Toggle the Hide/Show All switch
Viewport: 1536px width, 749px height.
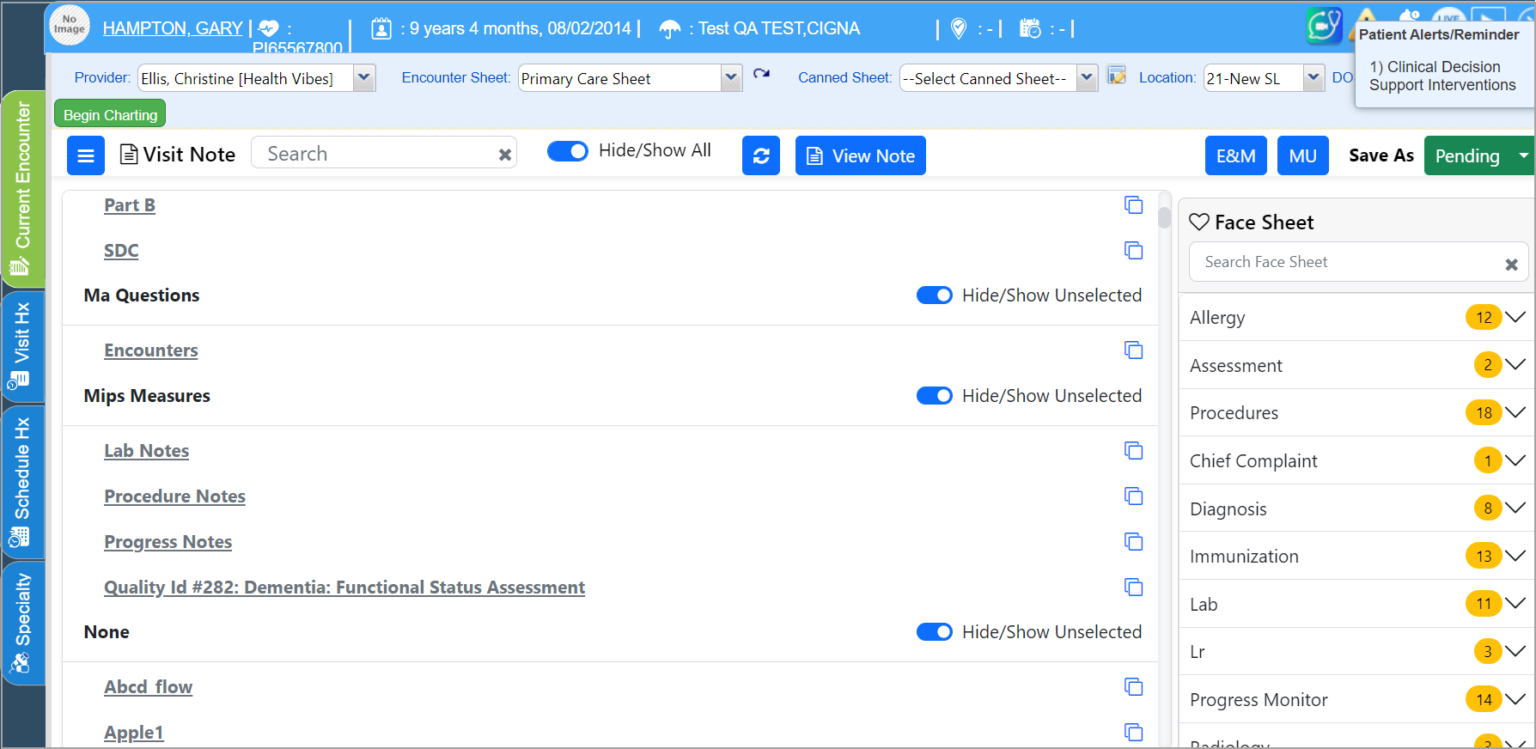[568, 150]
